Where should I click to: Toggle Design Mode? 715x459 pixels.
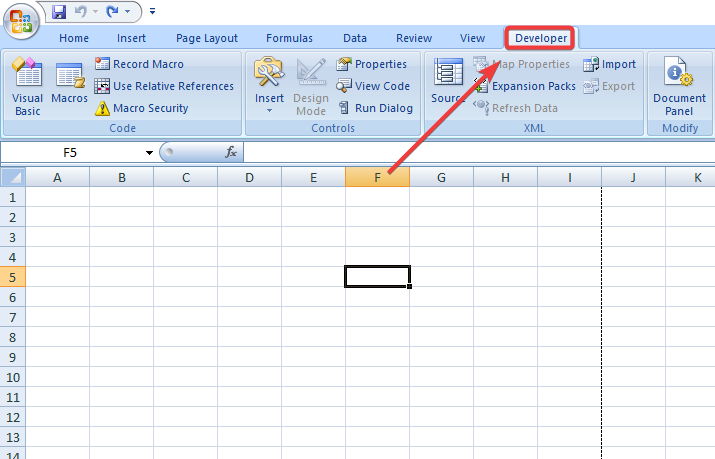pyautogui.click(x=311, y=87)
